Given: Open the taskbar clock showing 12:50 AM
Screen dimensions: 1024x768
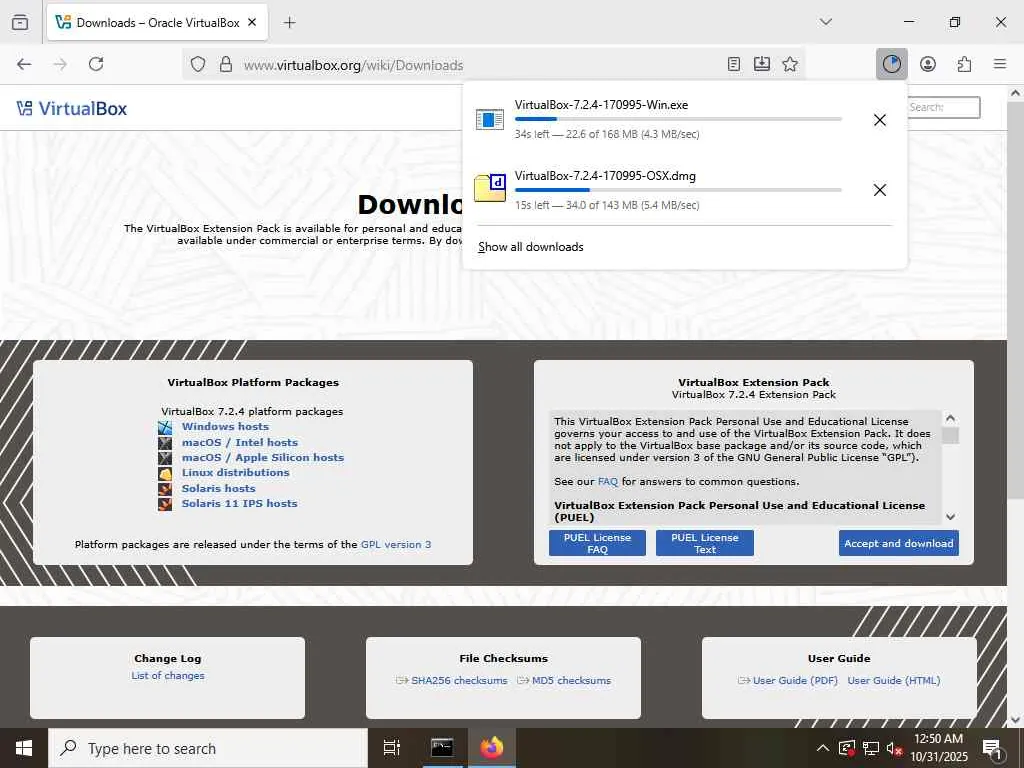Looking at the screenshot, I should [938, 748].
